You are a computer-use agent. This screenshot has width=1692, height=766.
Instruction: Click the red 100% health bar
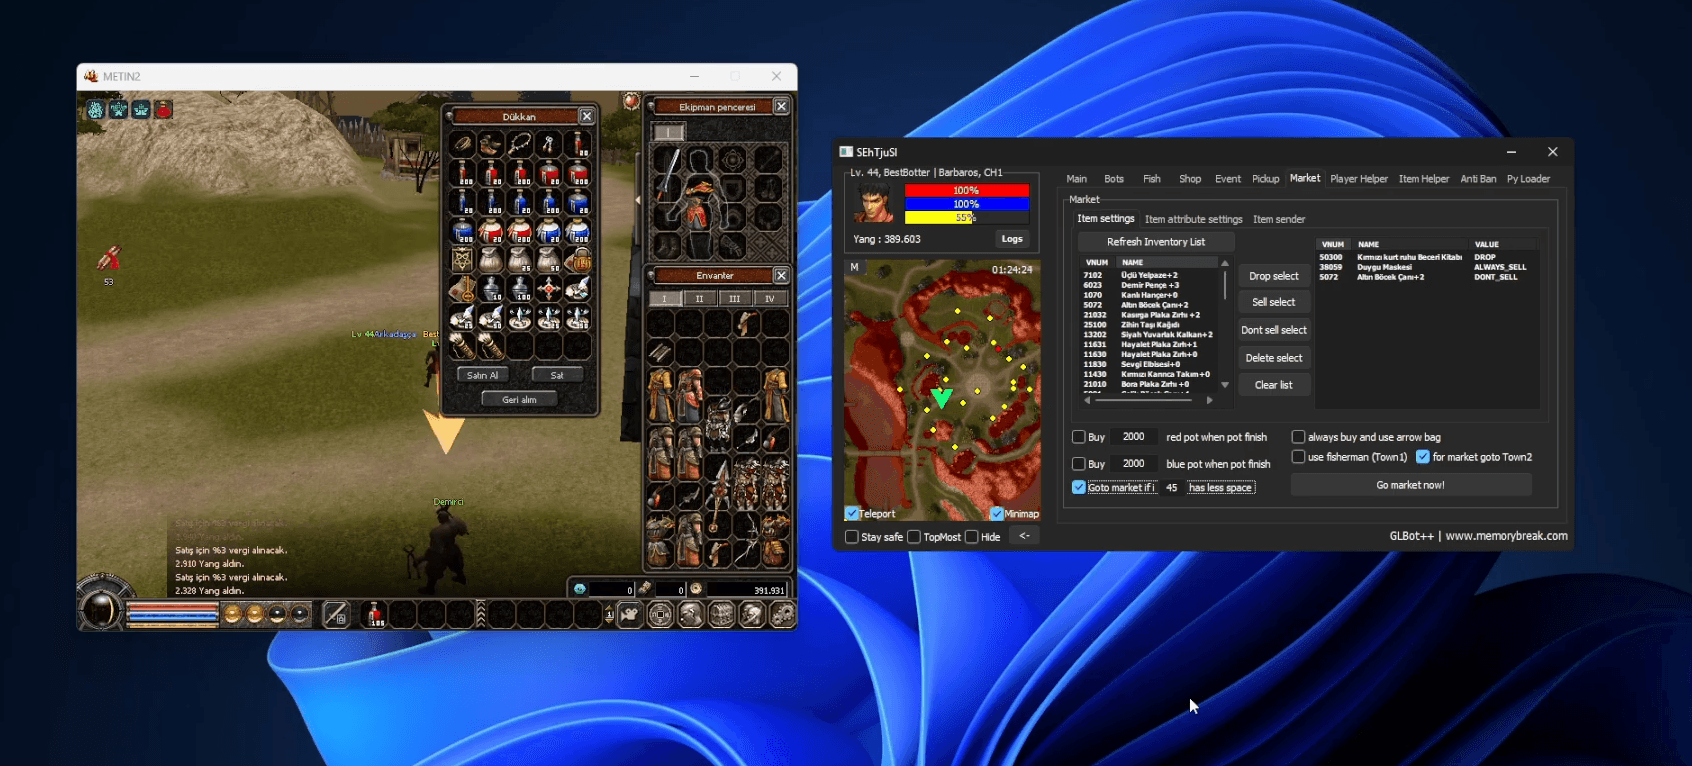pyautogui.click(x=966, y=190)
